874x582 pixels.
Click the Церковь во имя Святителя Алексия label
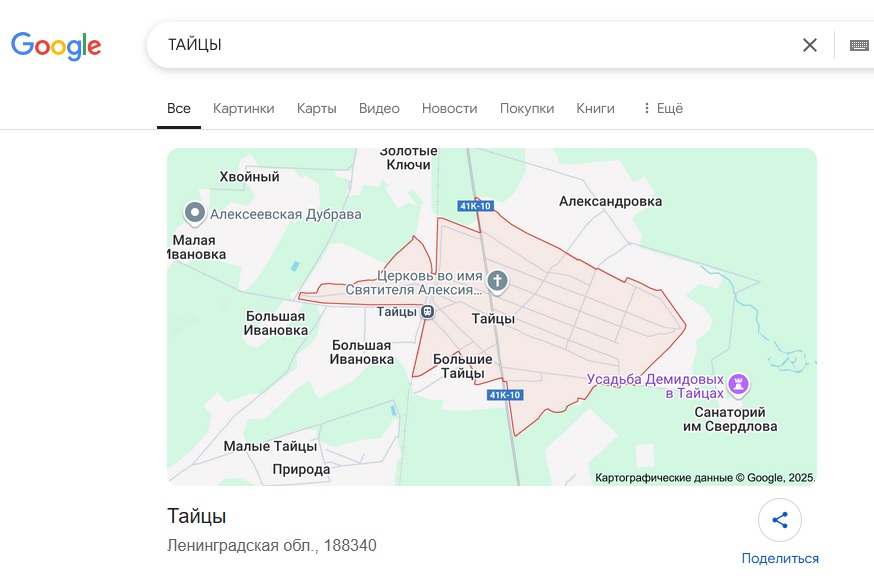[414, 283]
